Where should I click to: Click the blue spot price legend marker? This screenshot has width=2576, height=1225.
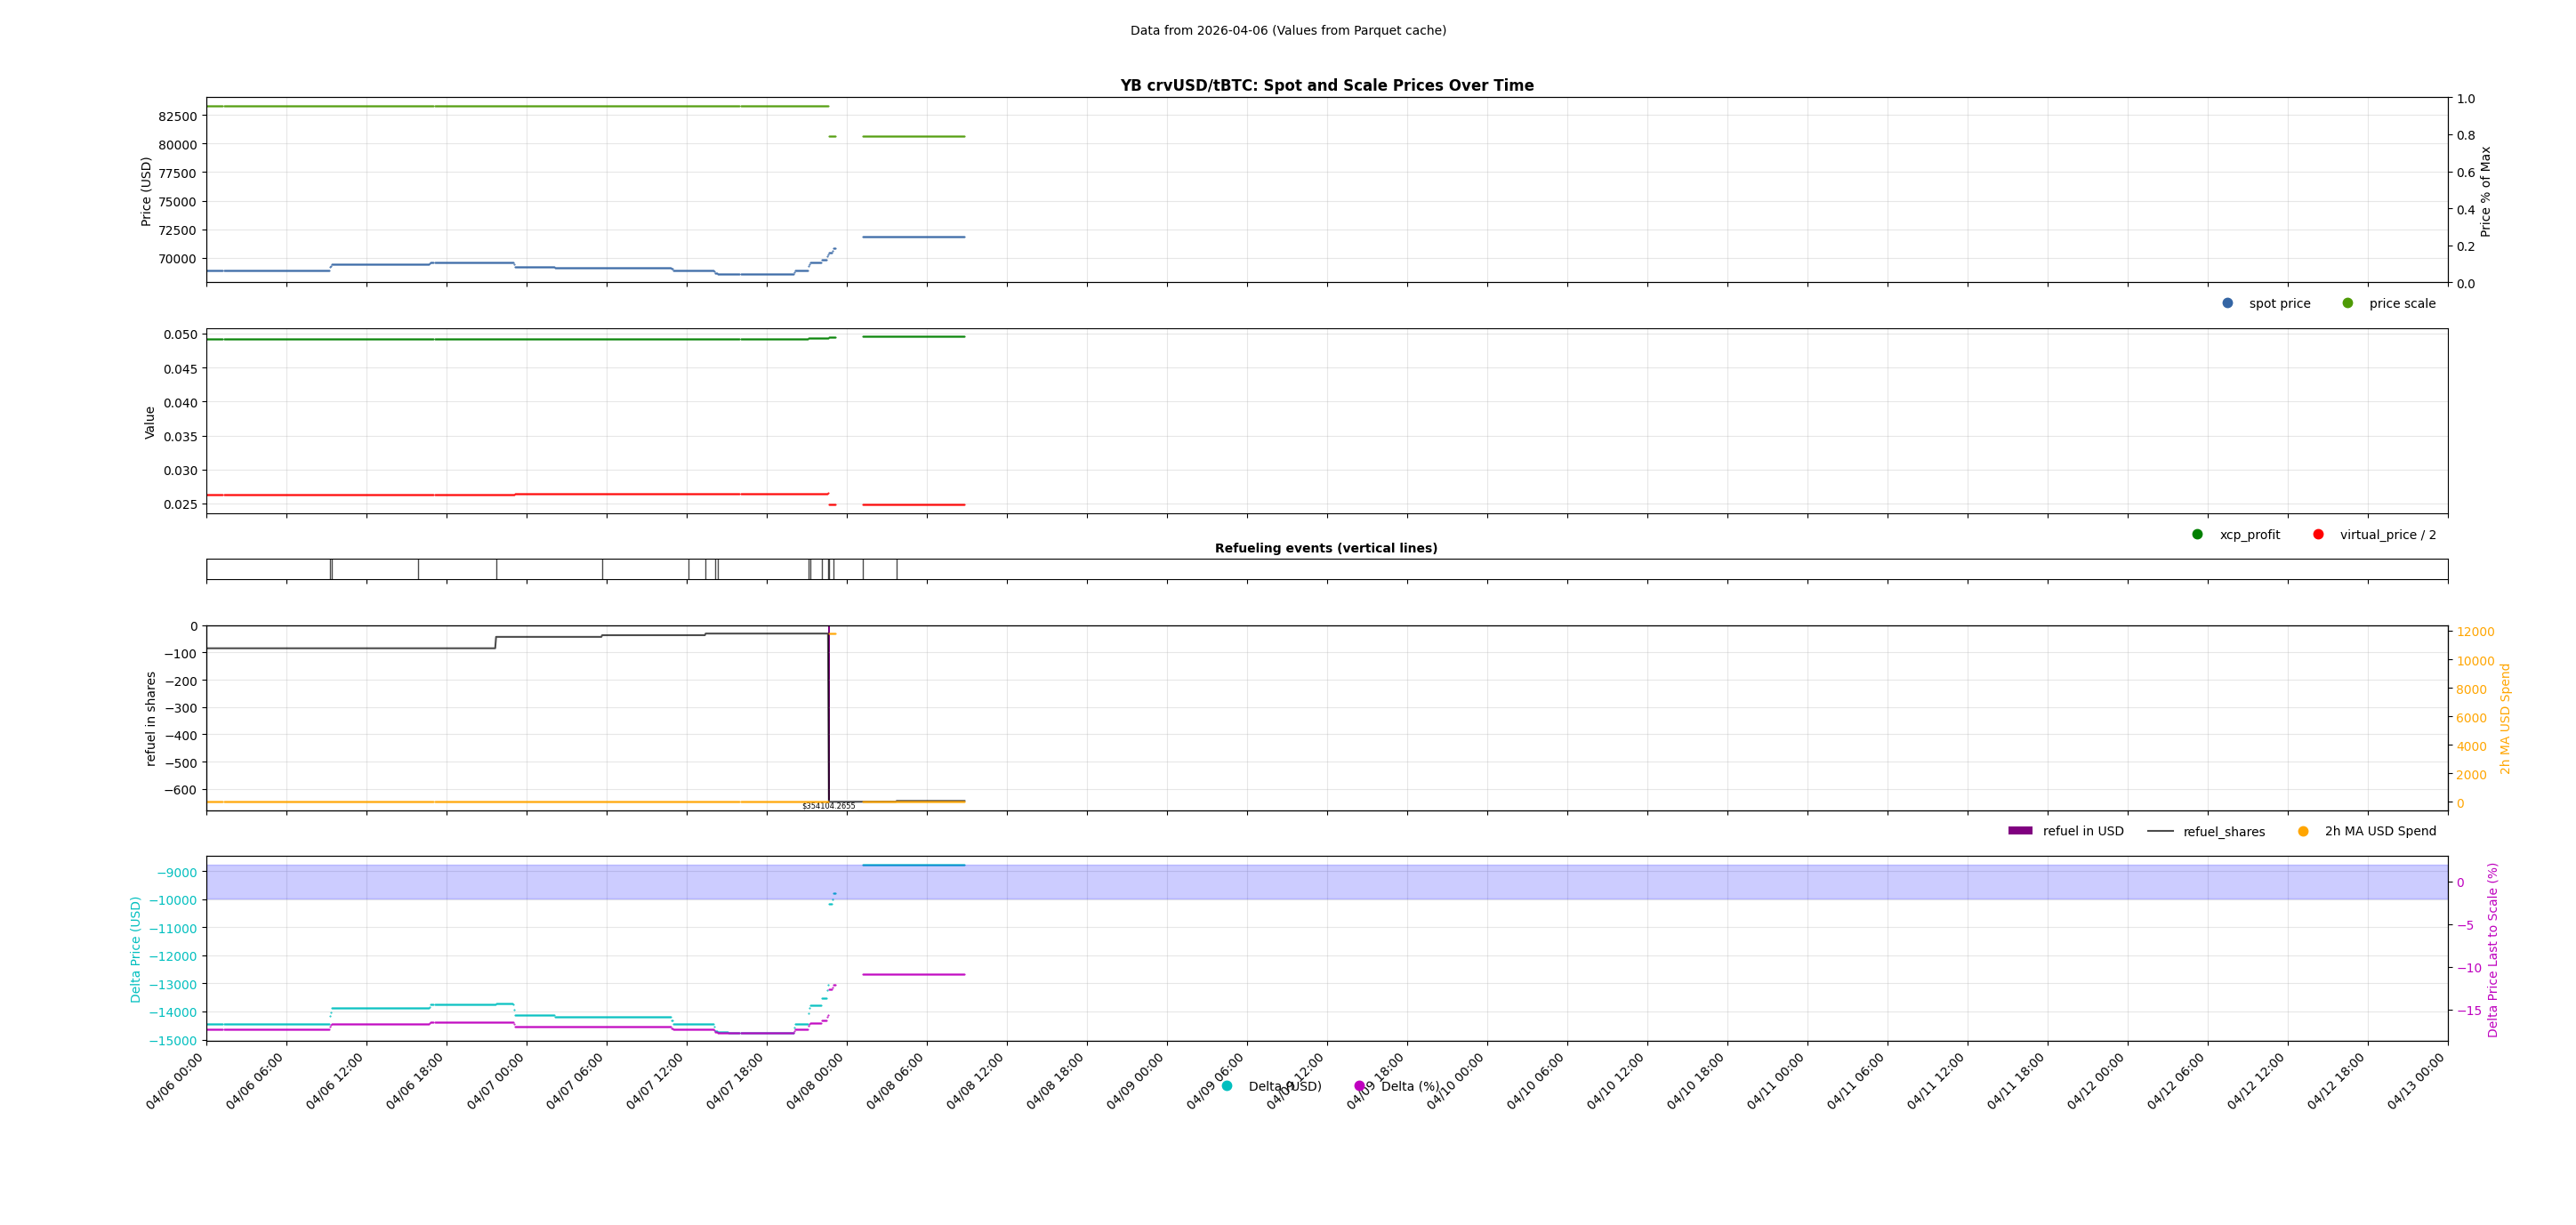coord(2227,303)
